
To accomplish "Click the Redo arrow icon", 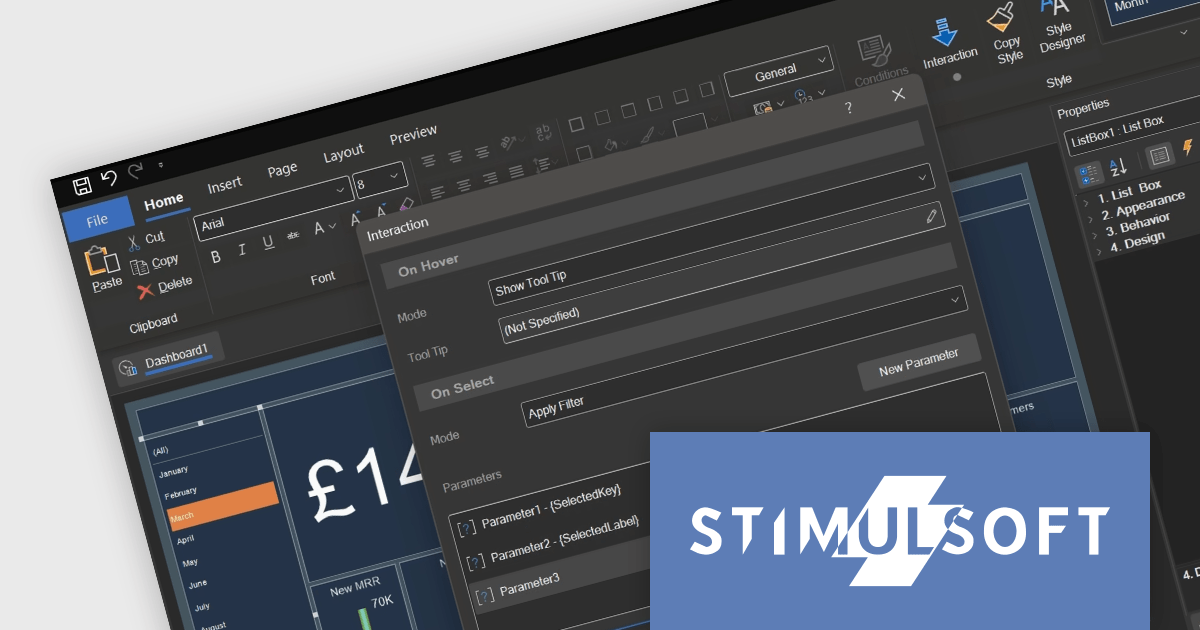I will pyautogui.click(x=135, y=171).
